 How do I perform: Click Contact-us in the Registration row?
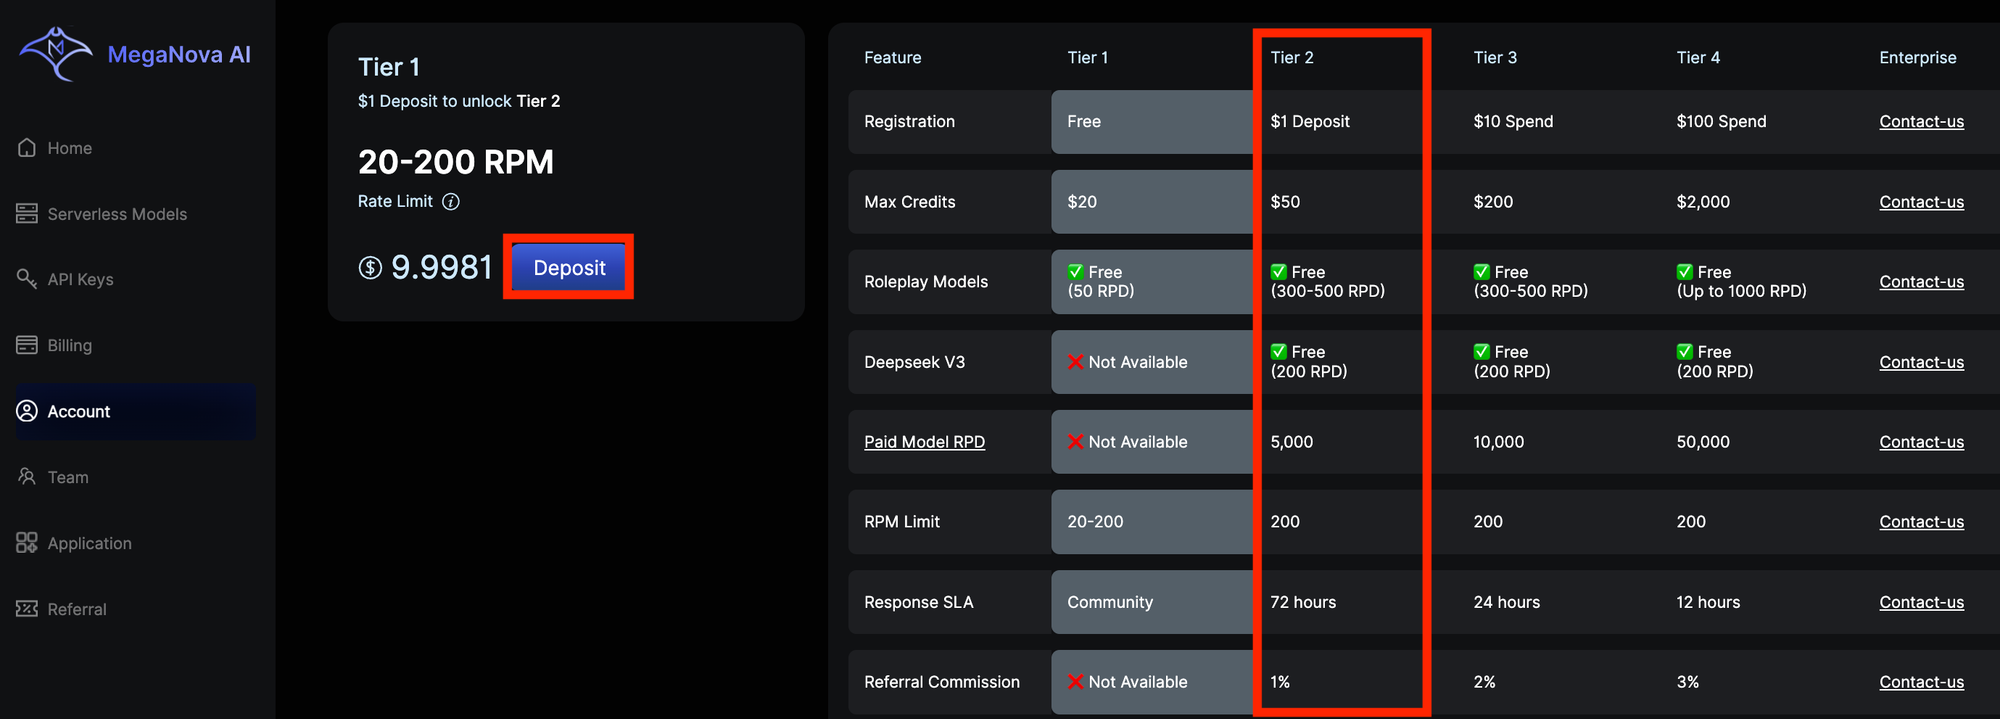pyautogui.click(x=1921, y=121)
